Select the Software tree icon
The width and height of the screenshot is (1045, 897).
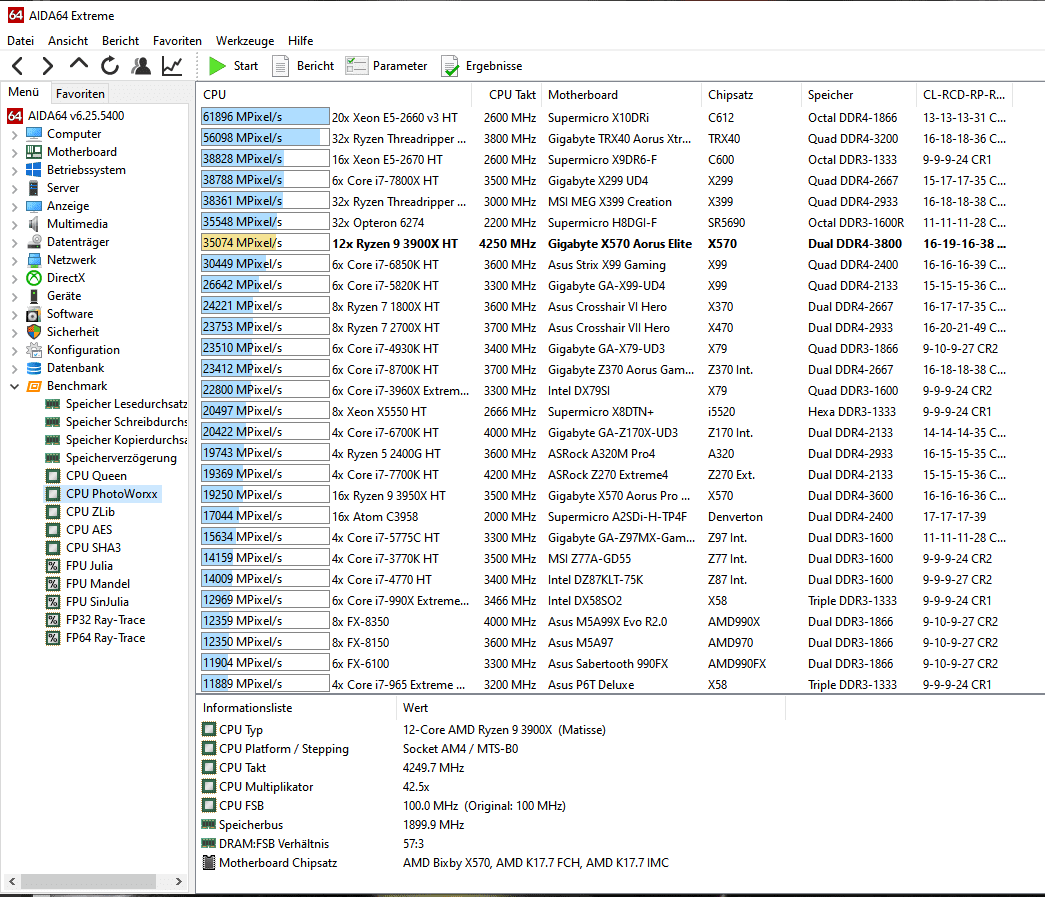coord(34,314)
